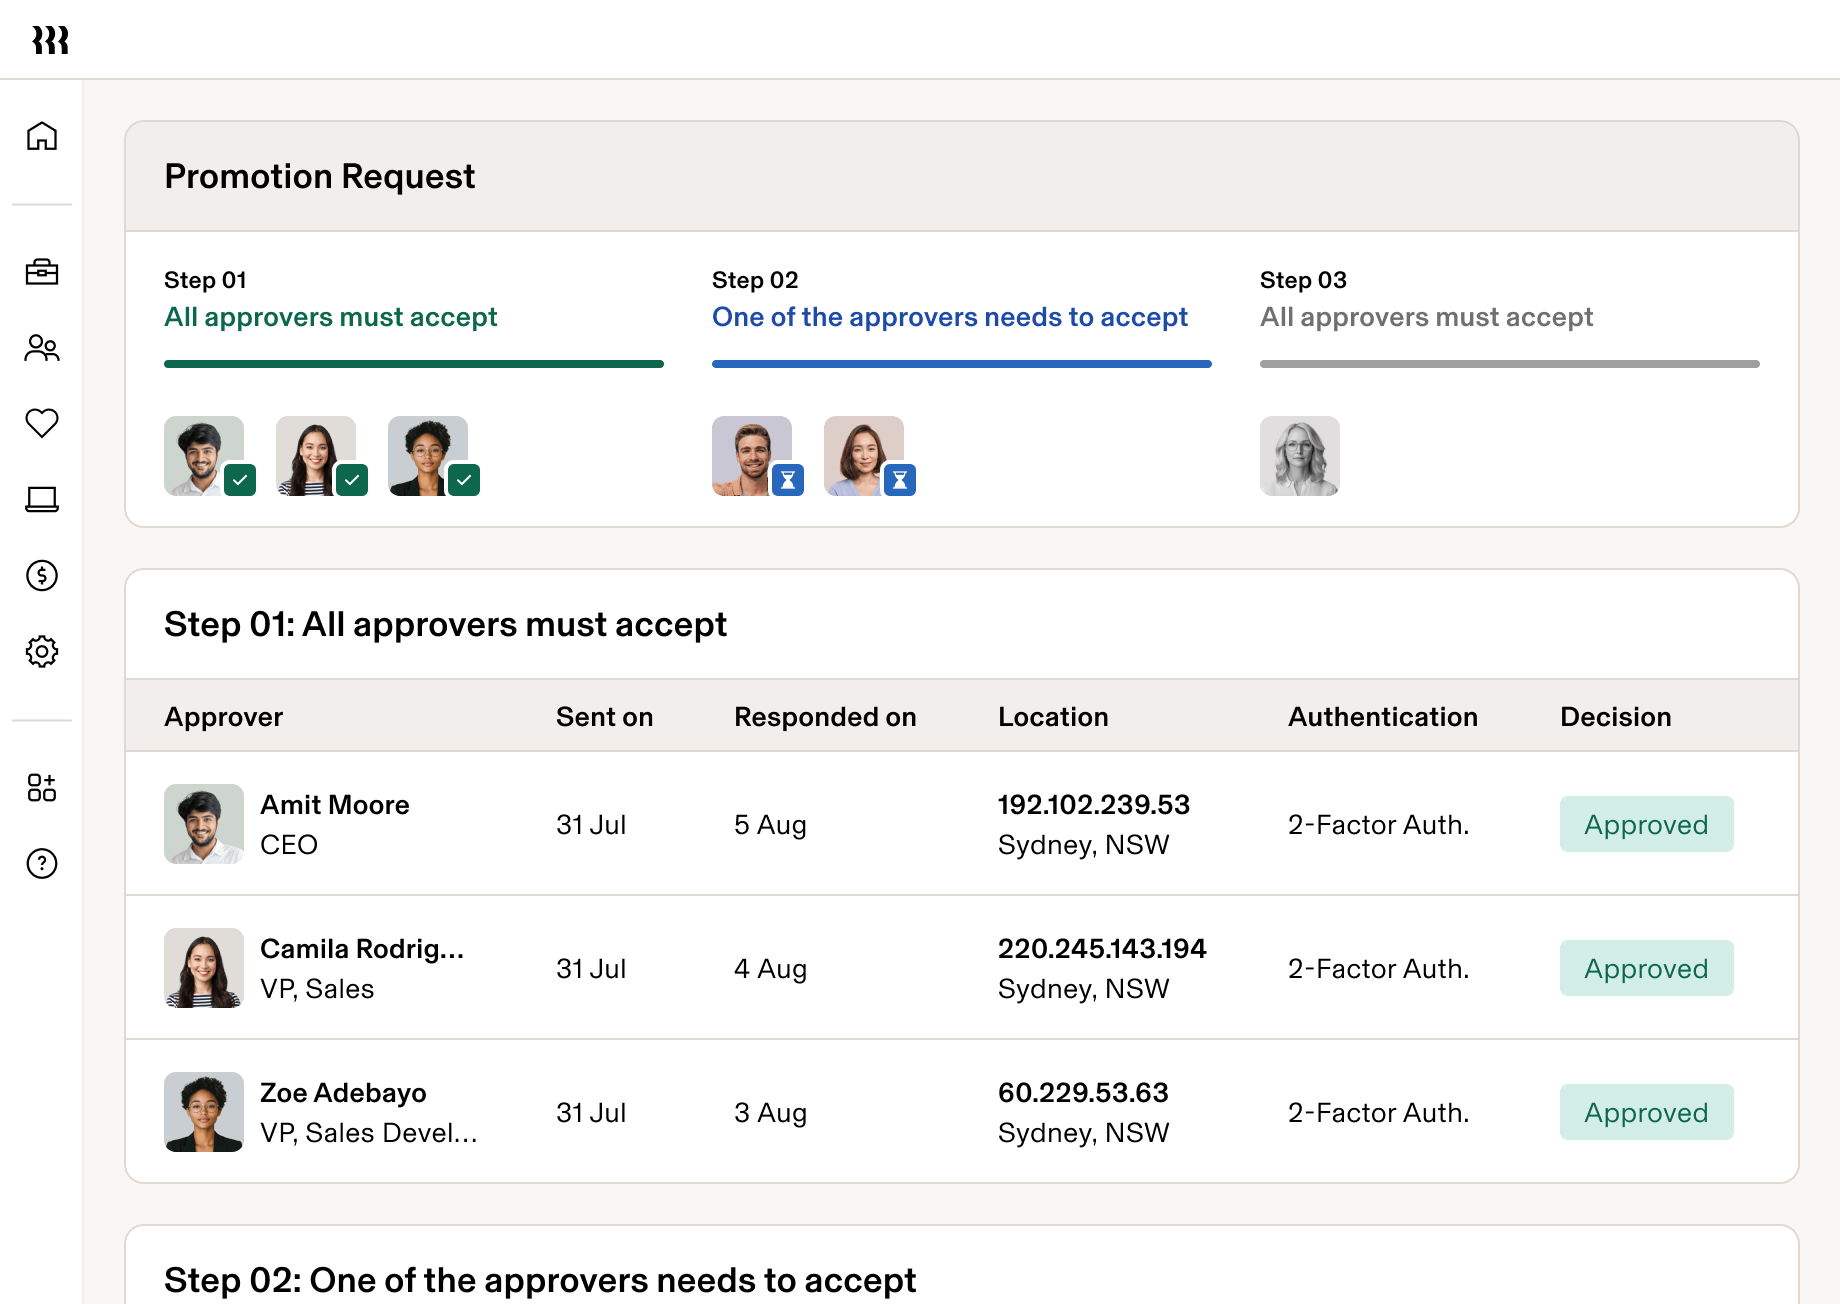This screenshot has height=1304, width=1840.
Task: Click the Sent on column header
Action: click(x=605, y=717)
